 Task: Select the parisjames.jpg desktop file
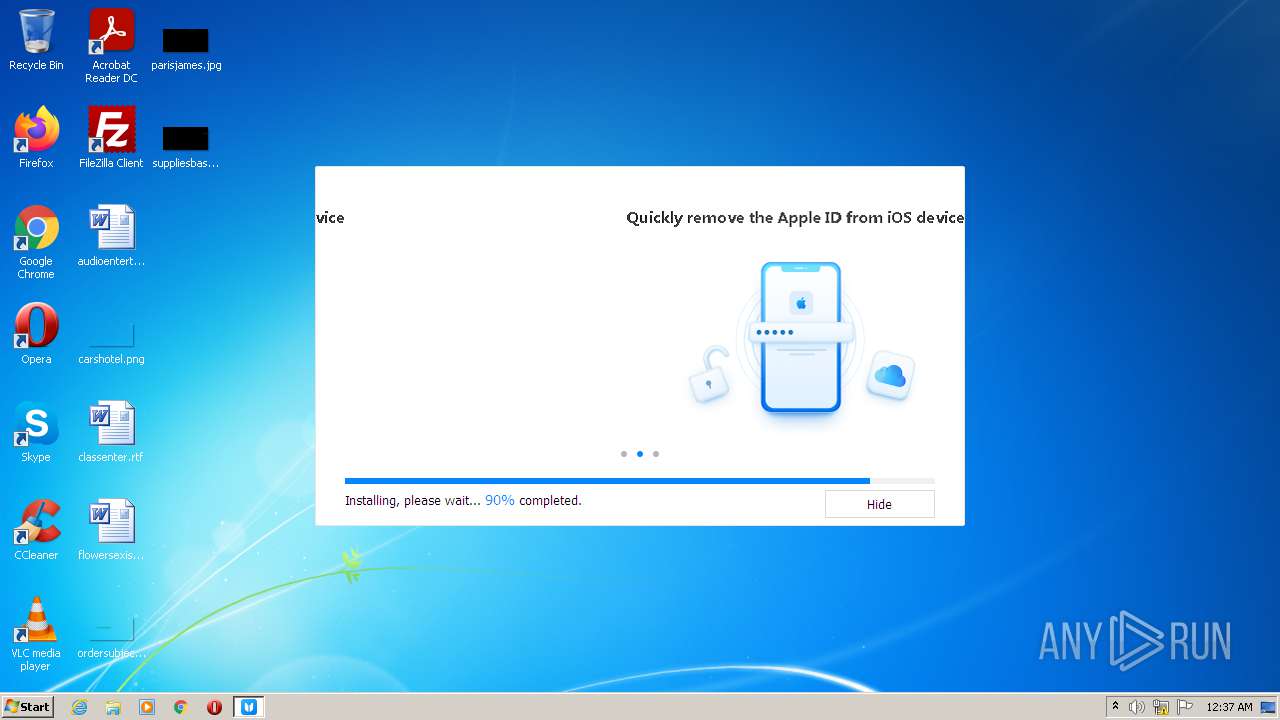point(186,46)
